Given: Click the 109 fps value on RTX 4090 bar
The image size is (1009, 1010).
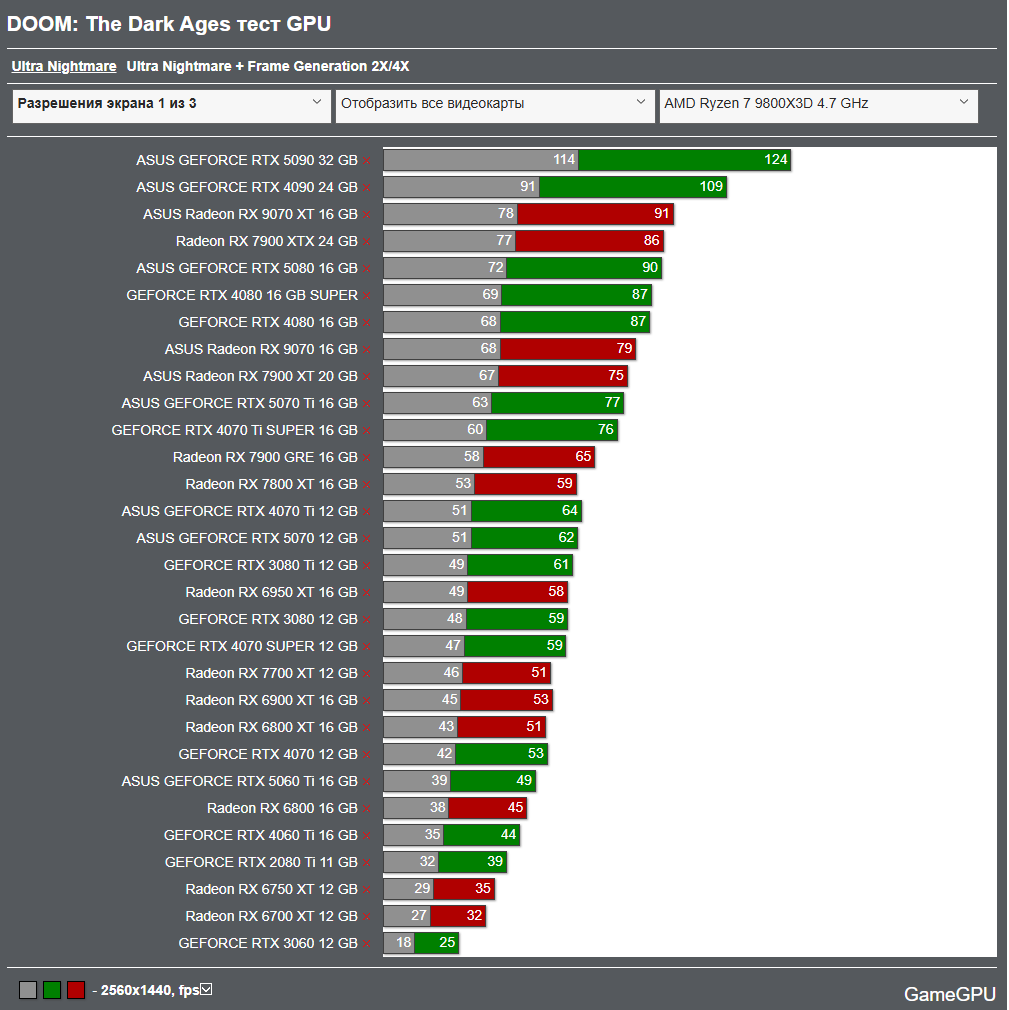Looking at the screenshot, I should point(711,187).
